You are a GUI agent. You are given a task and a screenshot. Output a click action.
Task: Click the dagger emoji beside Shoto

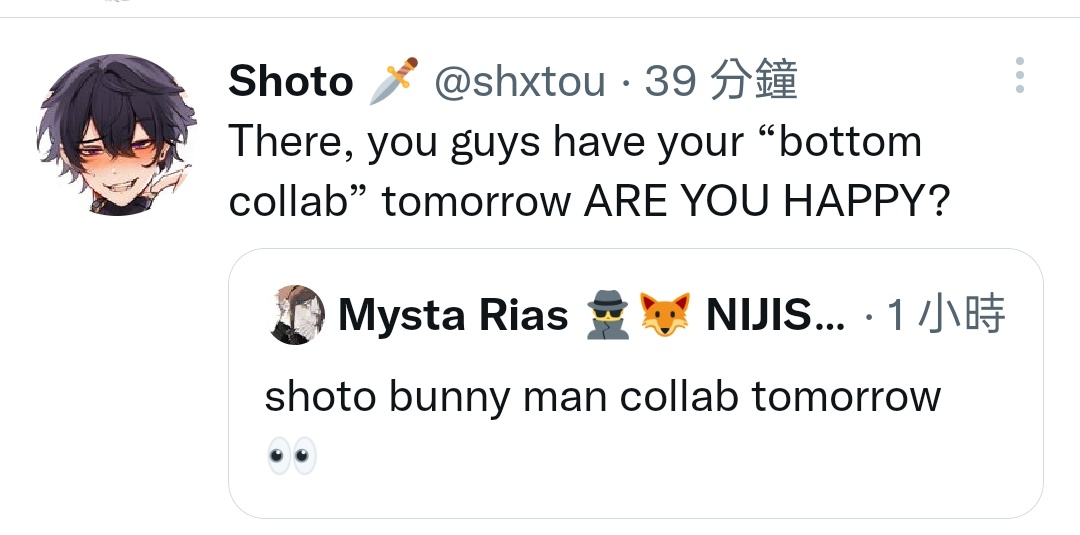[394, 80]
